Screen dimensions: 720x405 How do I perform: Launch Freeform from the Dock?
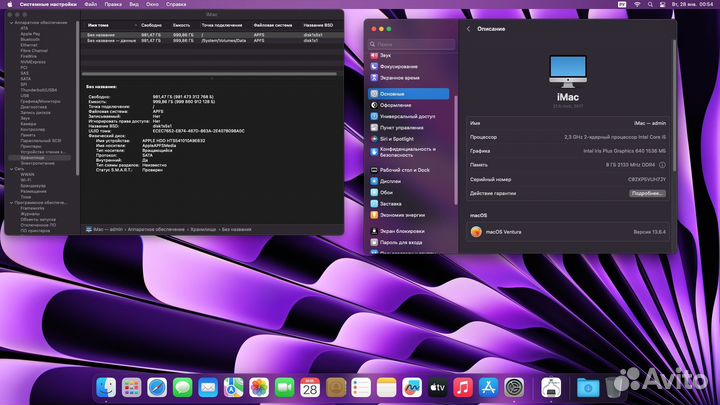[412, 388]
